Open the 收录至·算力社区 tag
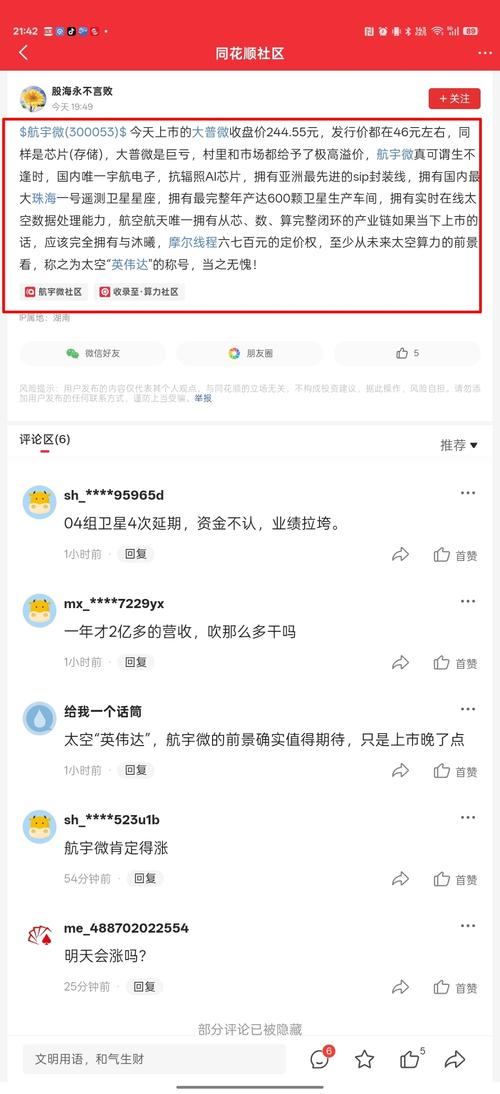The image size is (500, 1094). 139,292
